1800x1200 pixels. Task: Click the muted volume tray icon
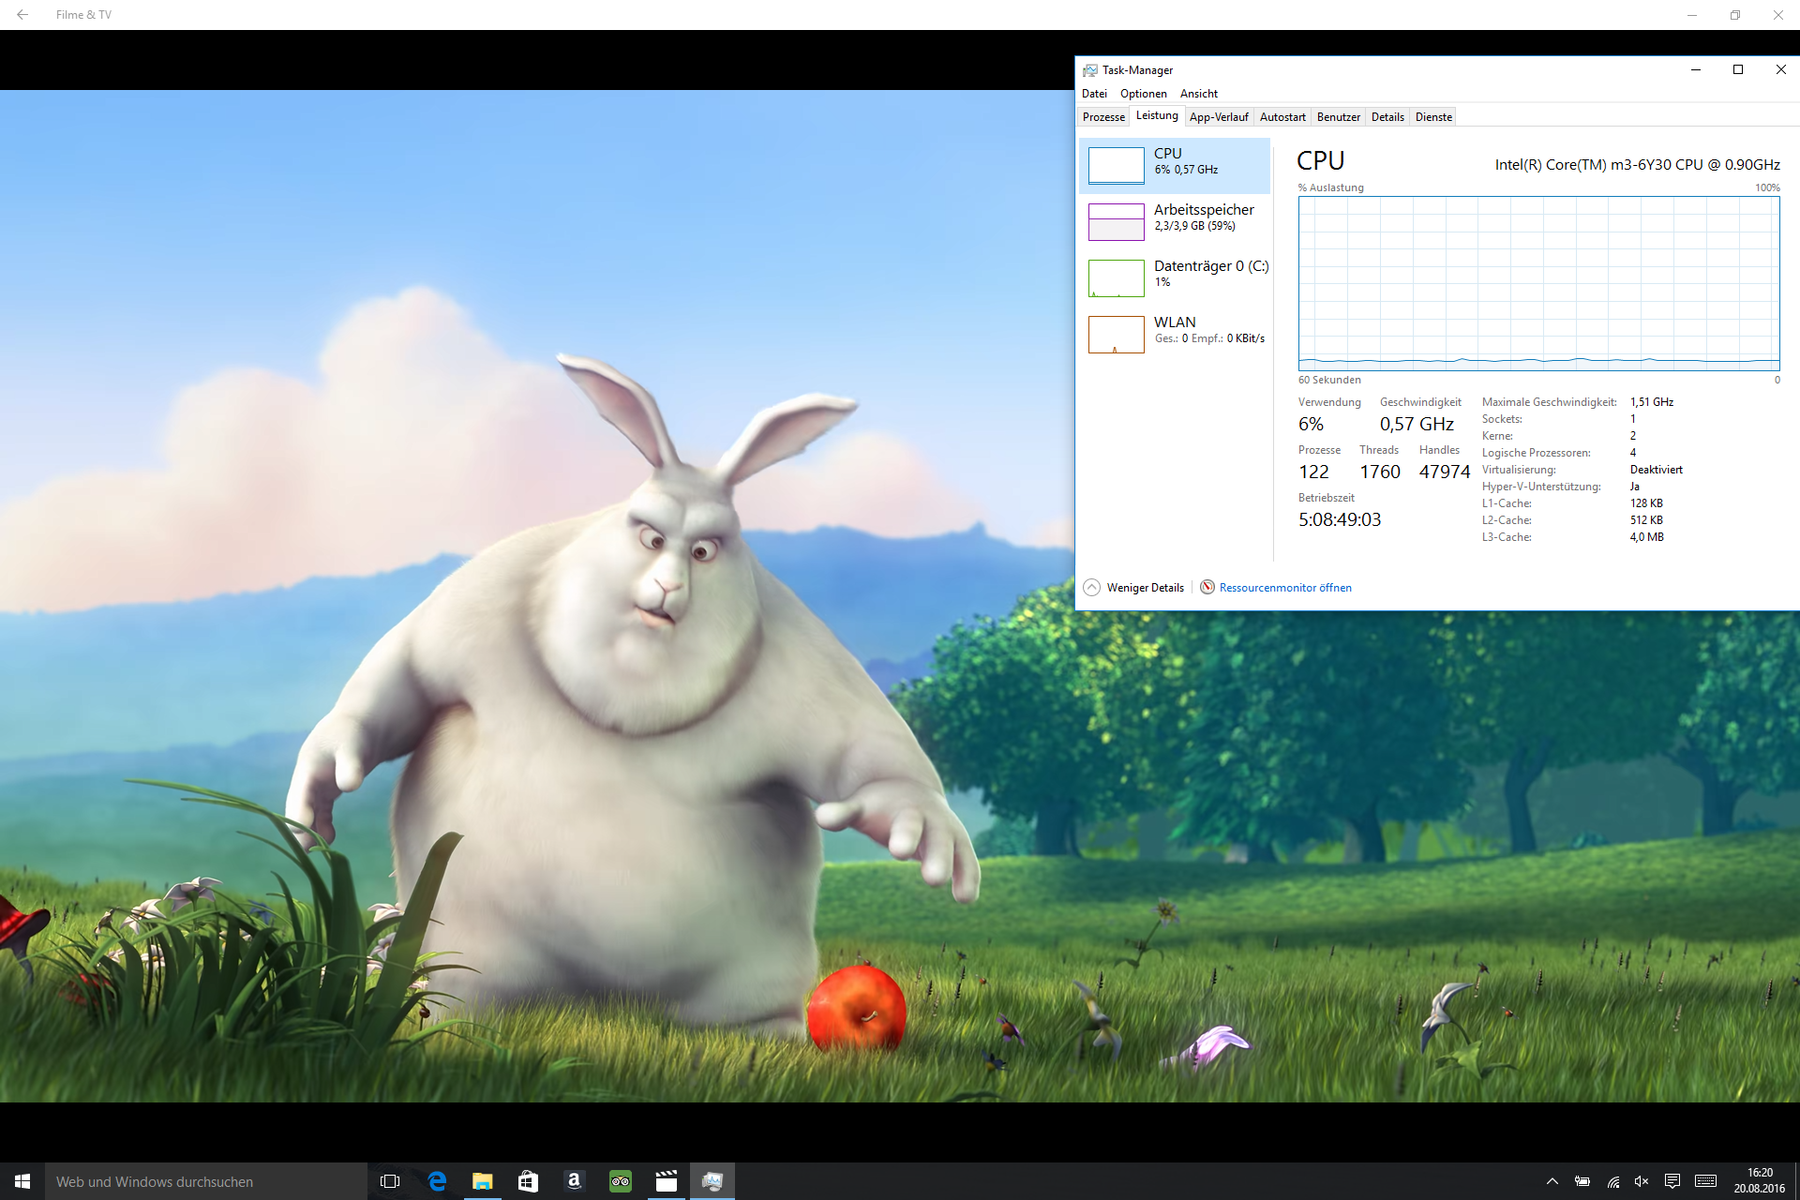(x=1642, y=1181)
